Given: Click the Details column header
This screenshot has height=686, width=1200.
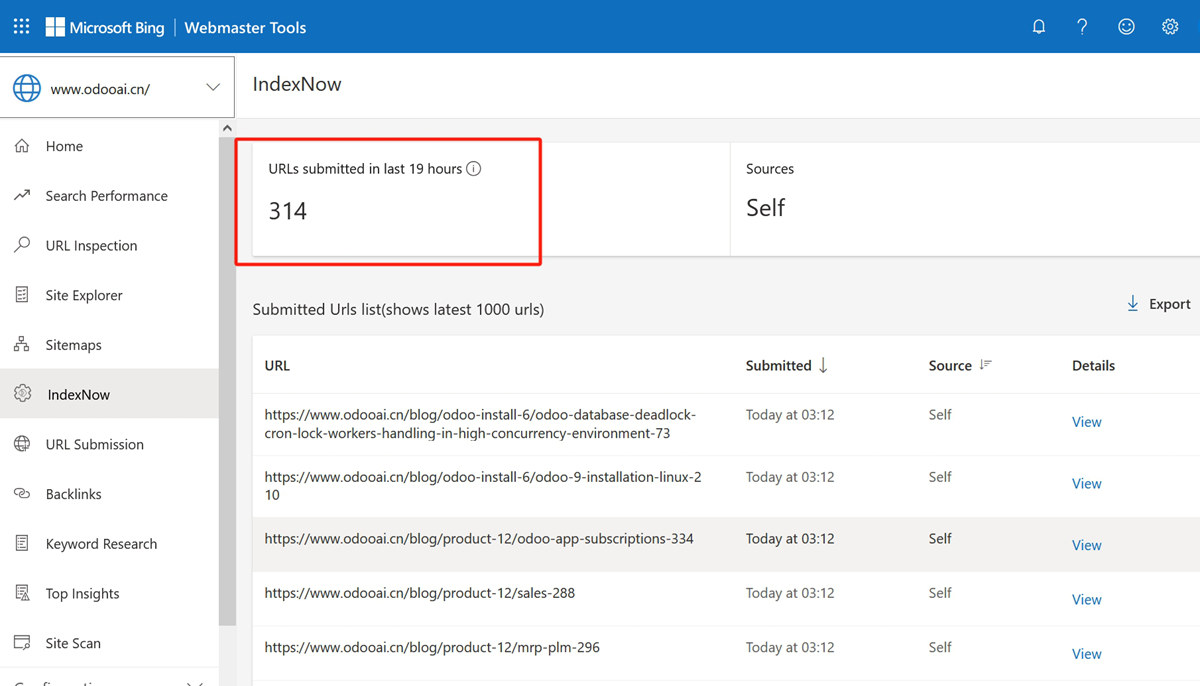Looking at the screenshot, I should [x=1093, y=366].
